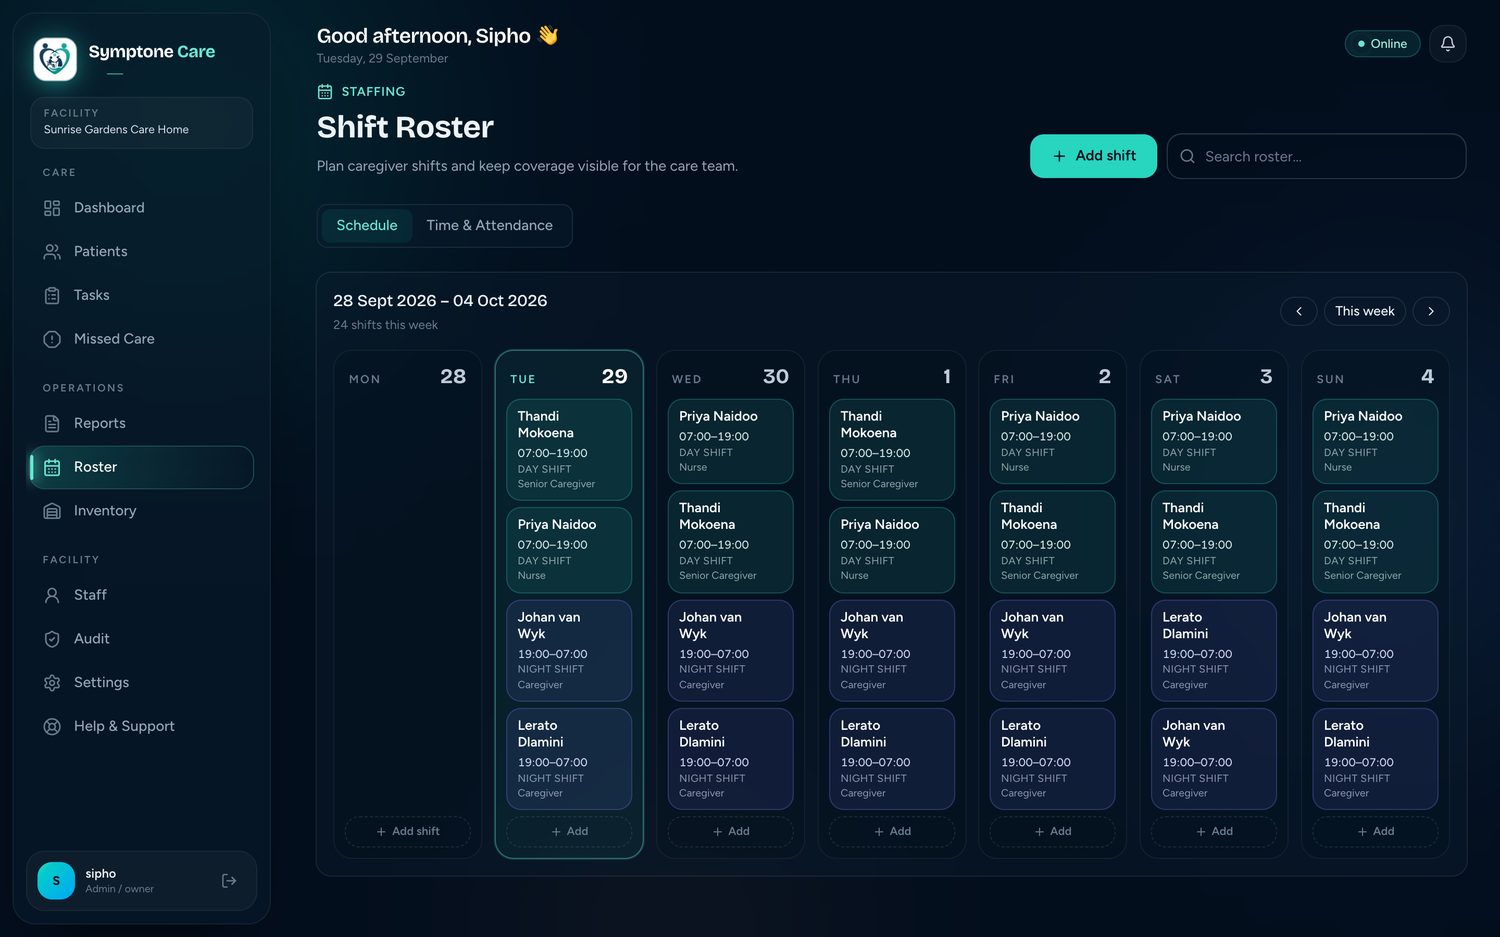Add a shift on Friday 2

pyautogui.click(x=1053, y=832)
